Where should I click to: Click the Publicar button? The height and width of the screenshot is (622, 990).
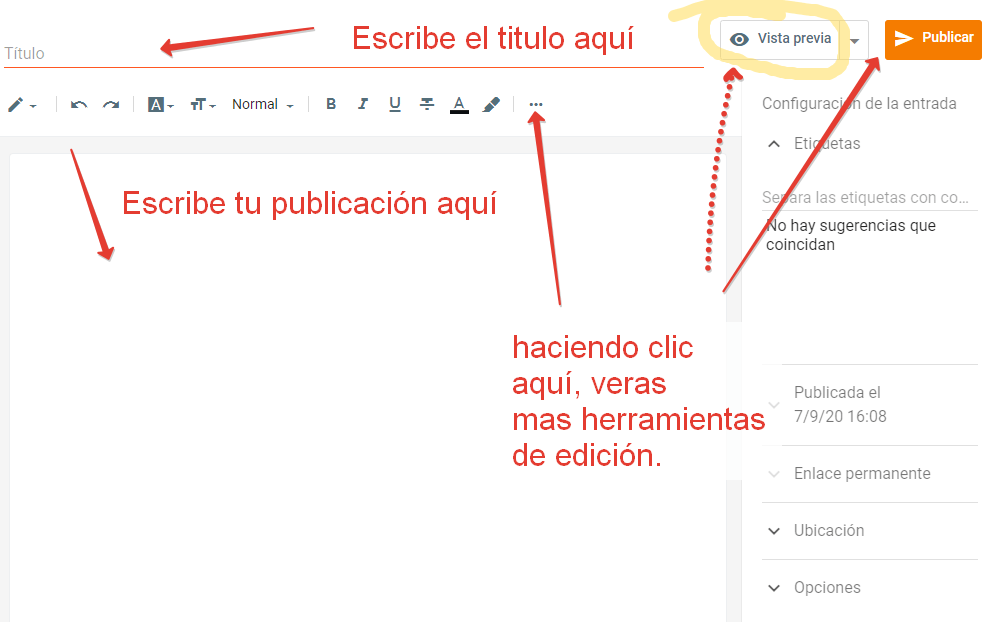932,39
